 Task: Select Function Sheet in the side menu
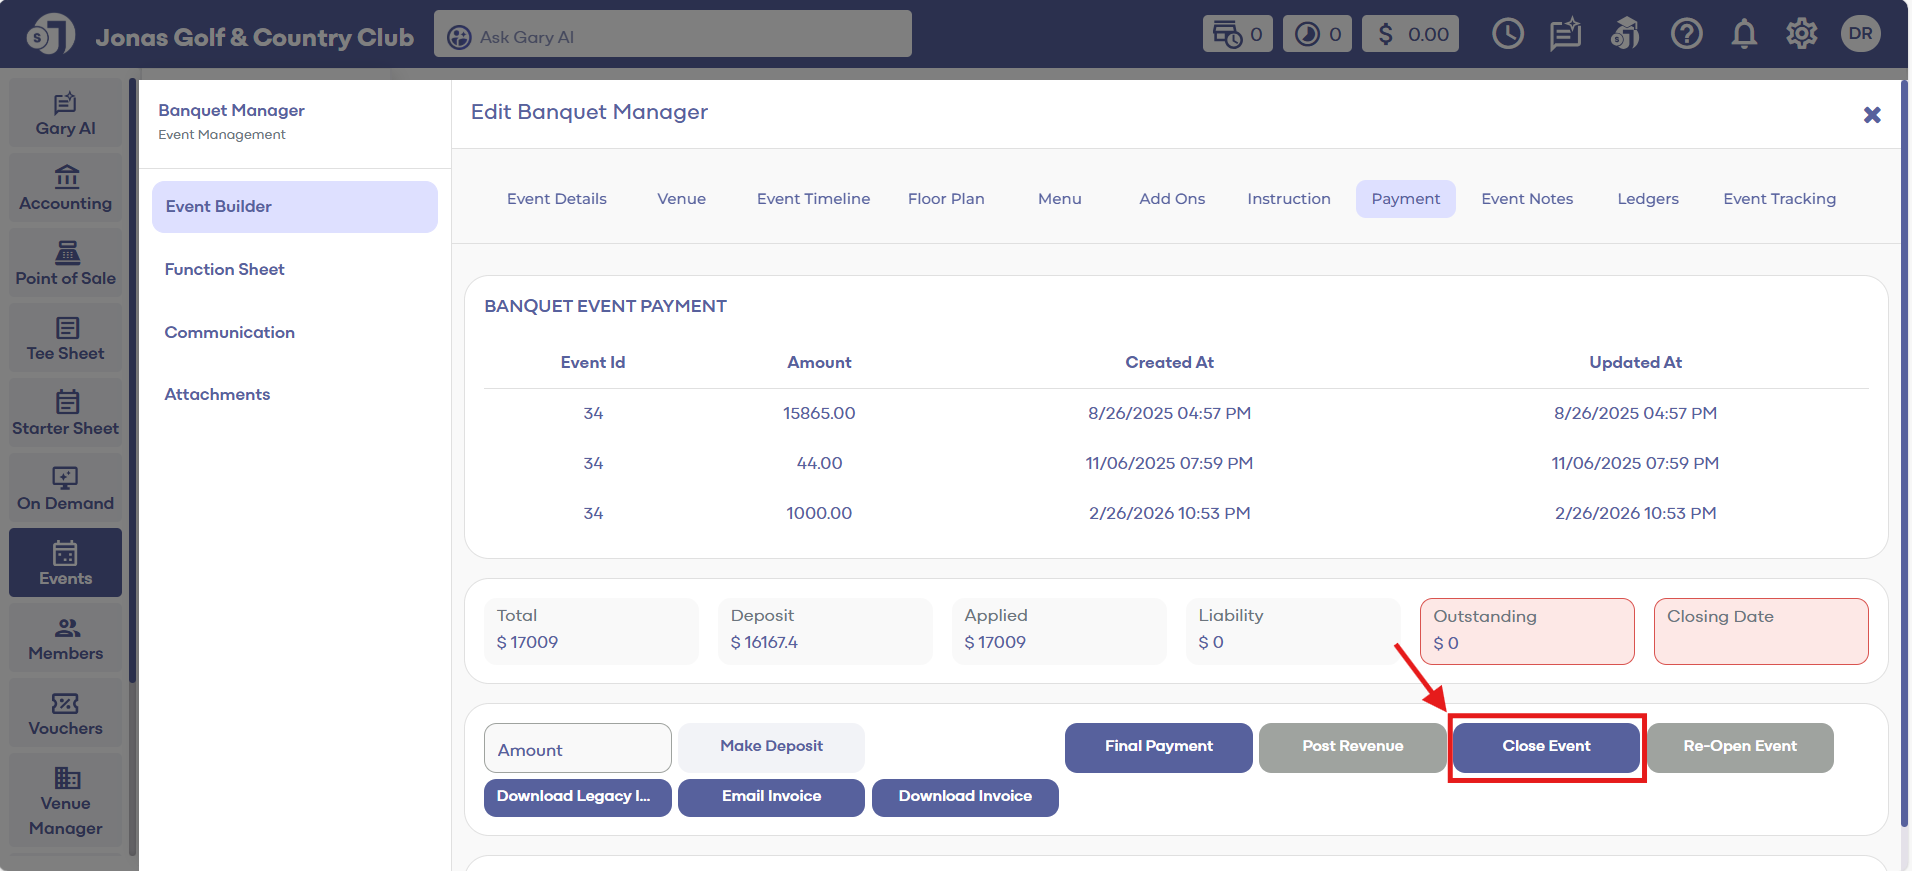coord(225,269)
